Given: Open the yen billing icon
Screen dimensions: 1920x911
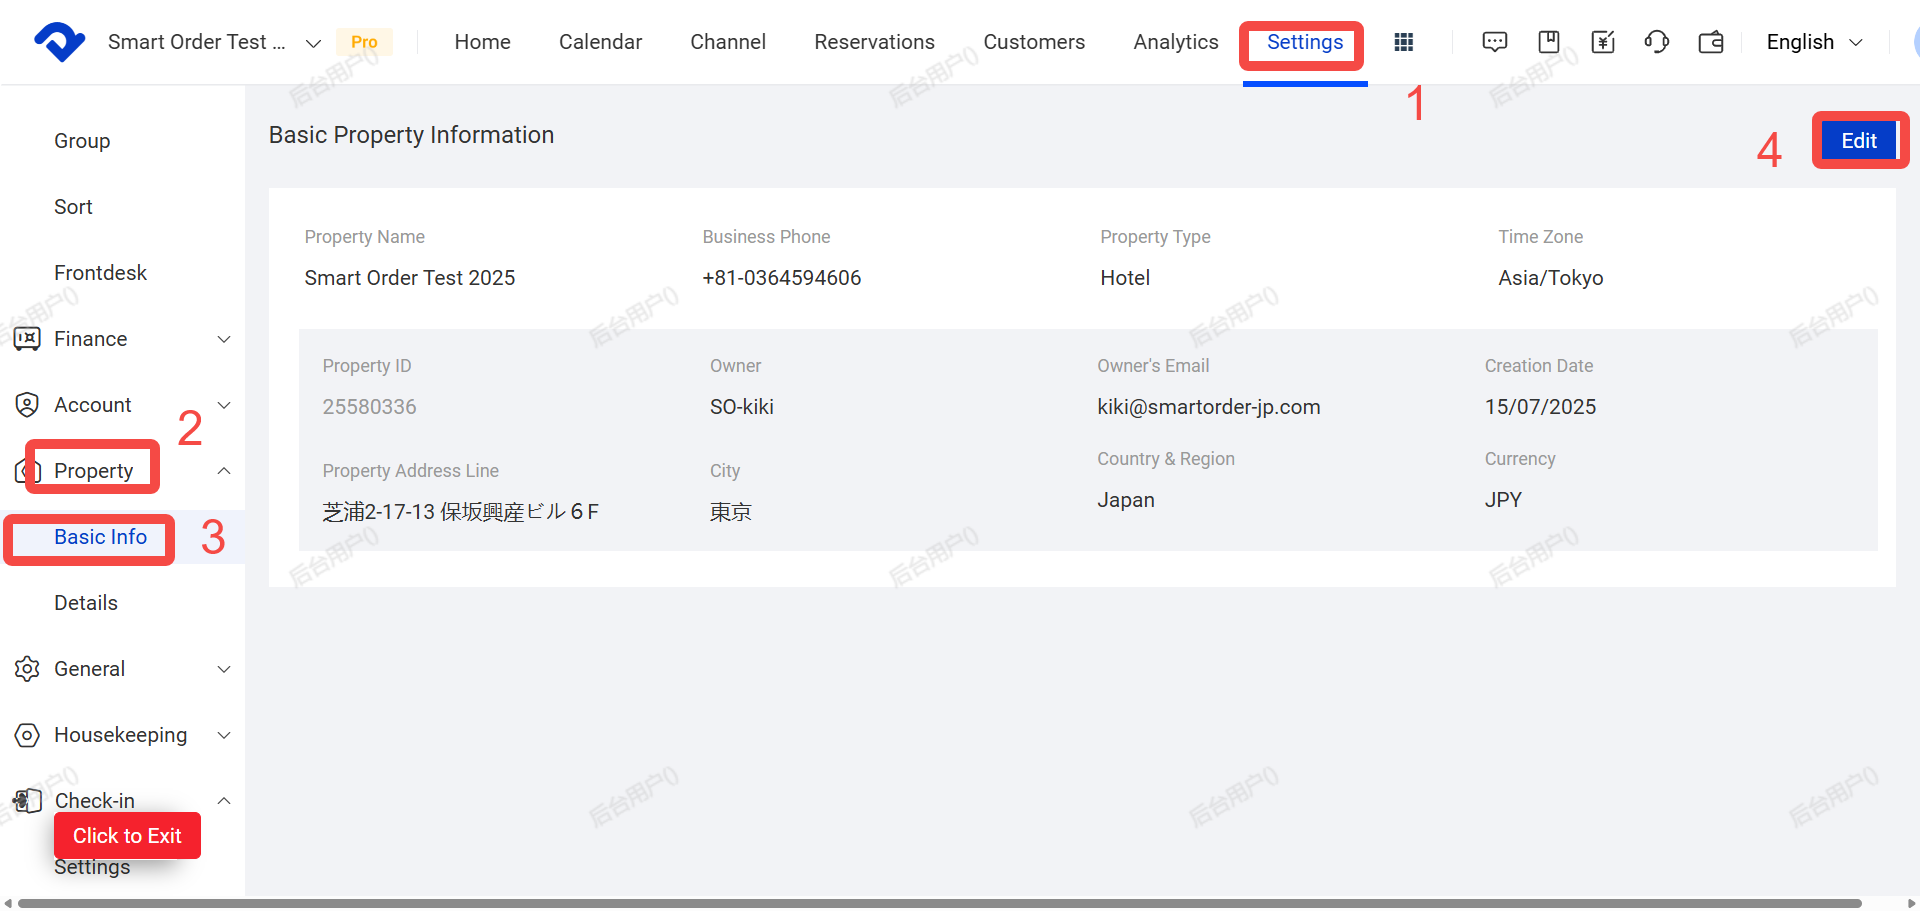Looking at the screenshot, I should (1603, 42).
